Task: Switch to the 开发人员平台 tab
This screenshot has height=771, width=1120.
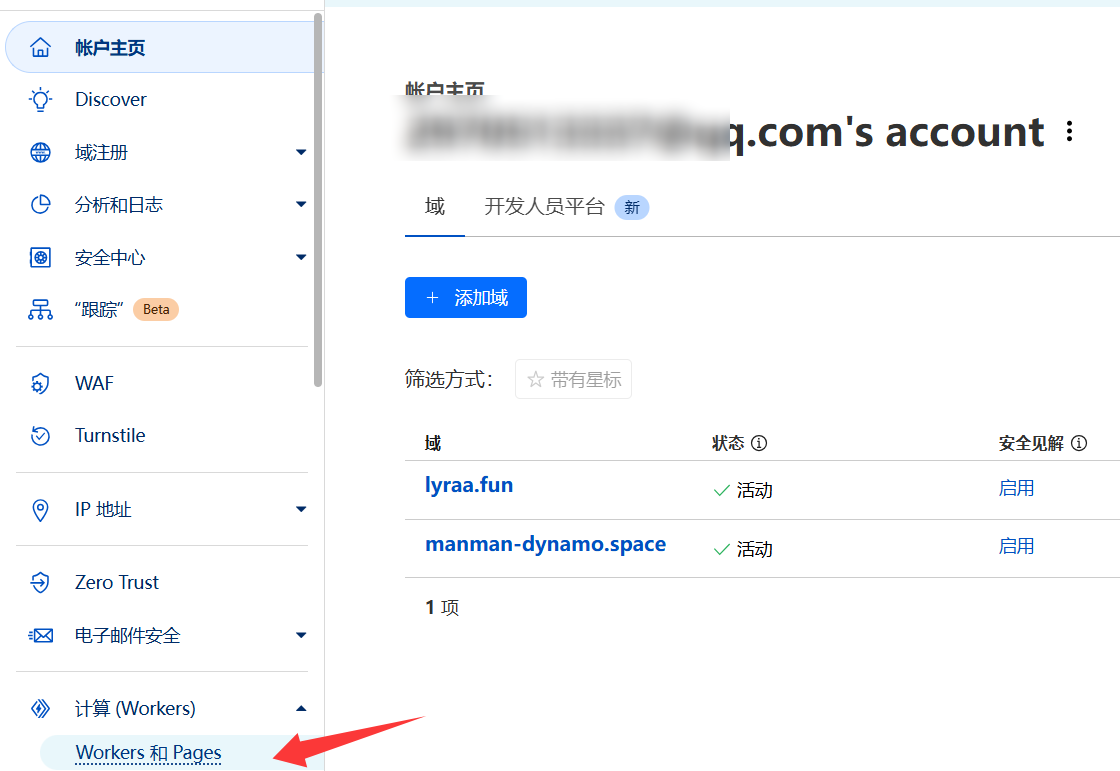Action: [544, 207]
